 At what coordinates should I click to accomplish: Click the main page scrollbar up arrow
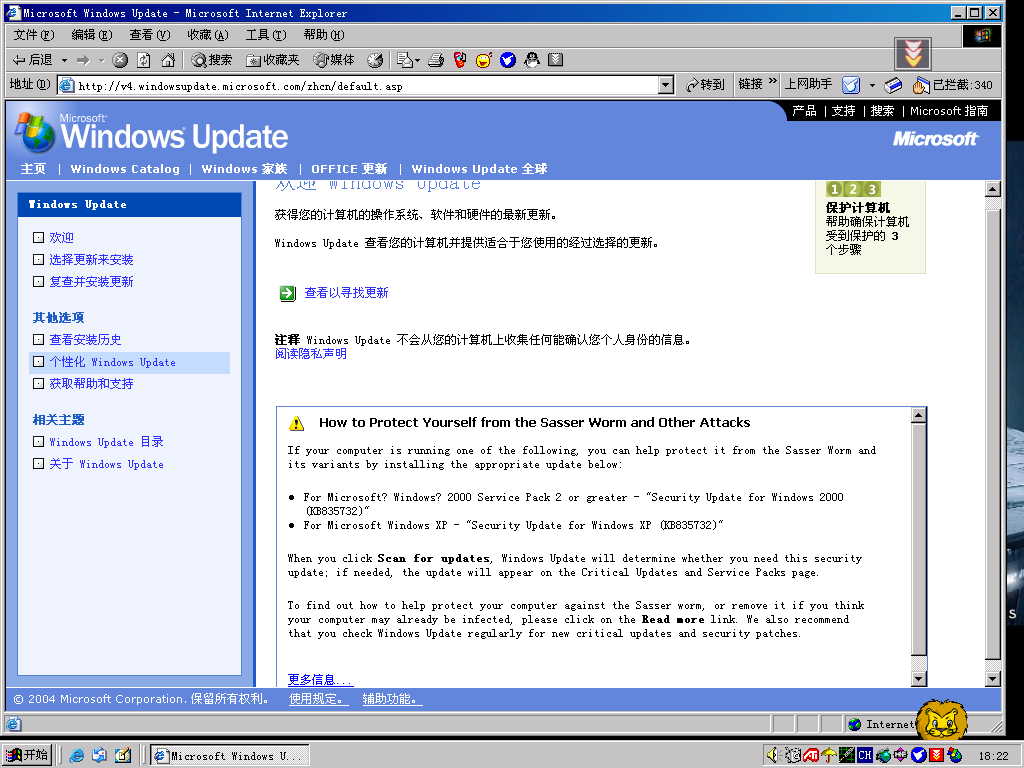click(x=993, y=189)
